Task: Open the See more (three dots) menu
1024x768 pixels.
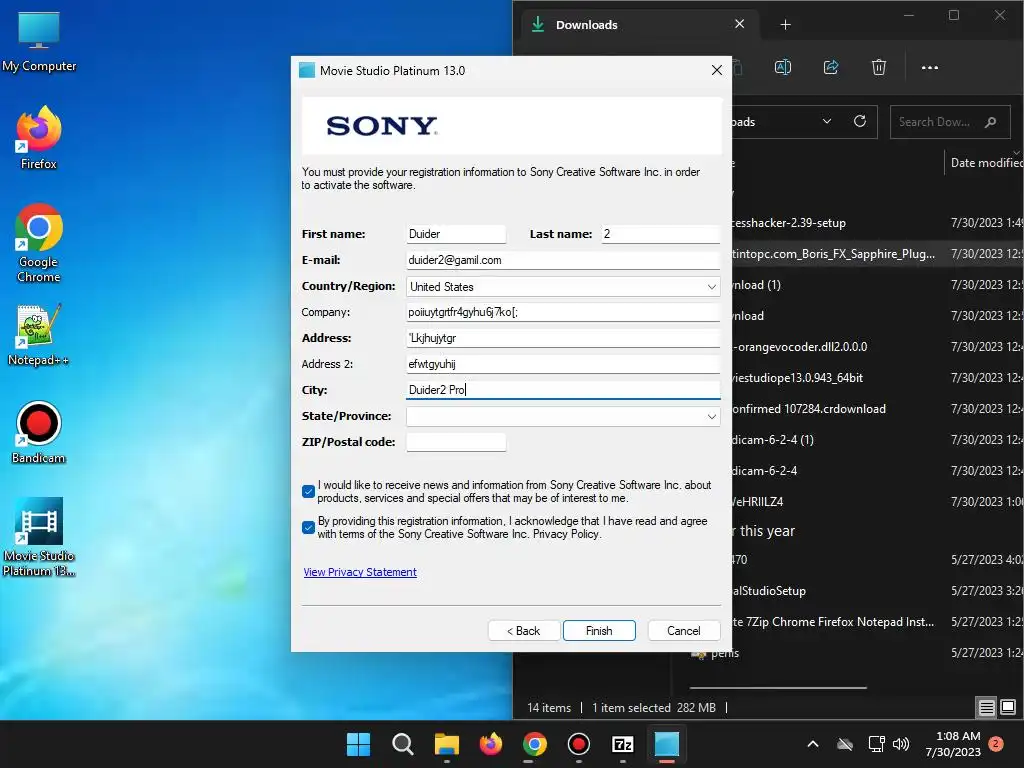Action: tap(929, 67)
